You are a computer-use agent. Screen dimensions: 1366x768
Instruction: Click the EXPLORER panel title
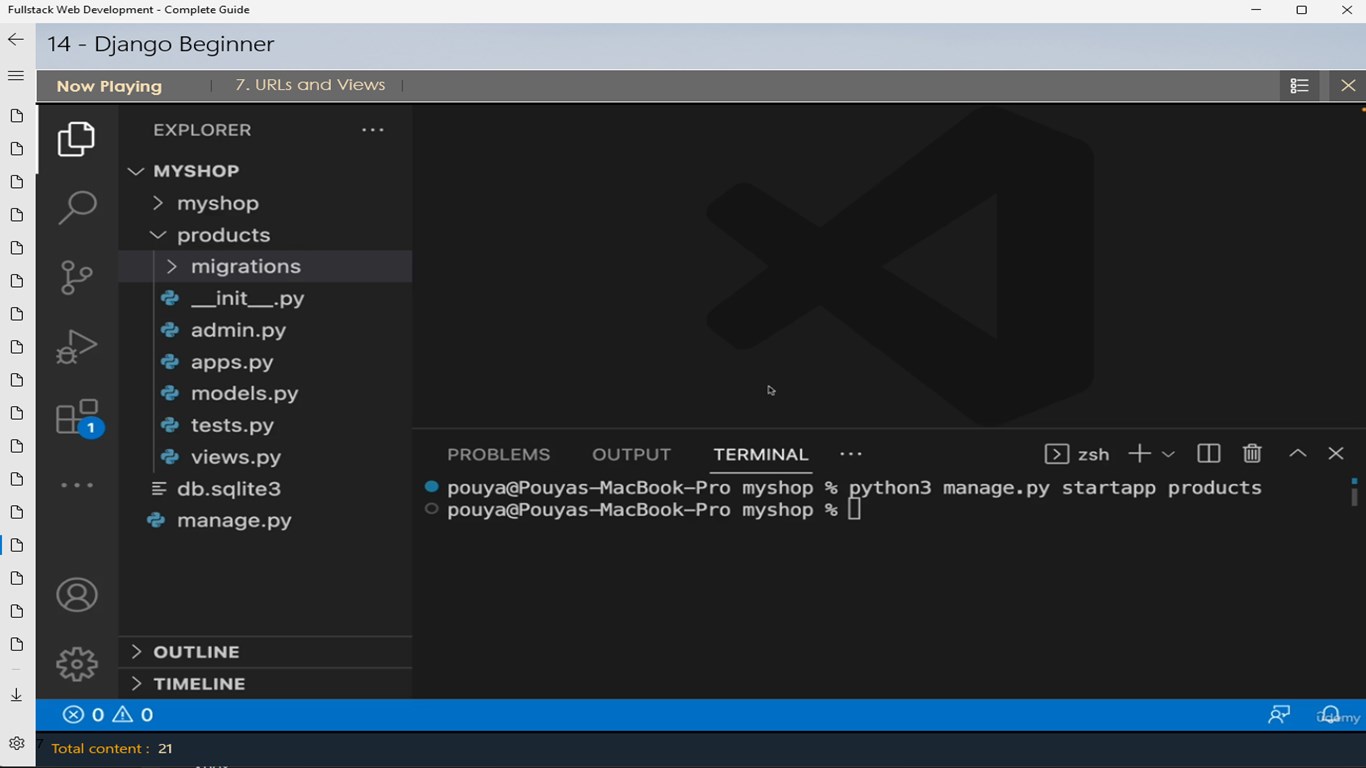pyautogui.click(x=202, y=130)
